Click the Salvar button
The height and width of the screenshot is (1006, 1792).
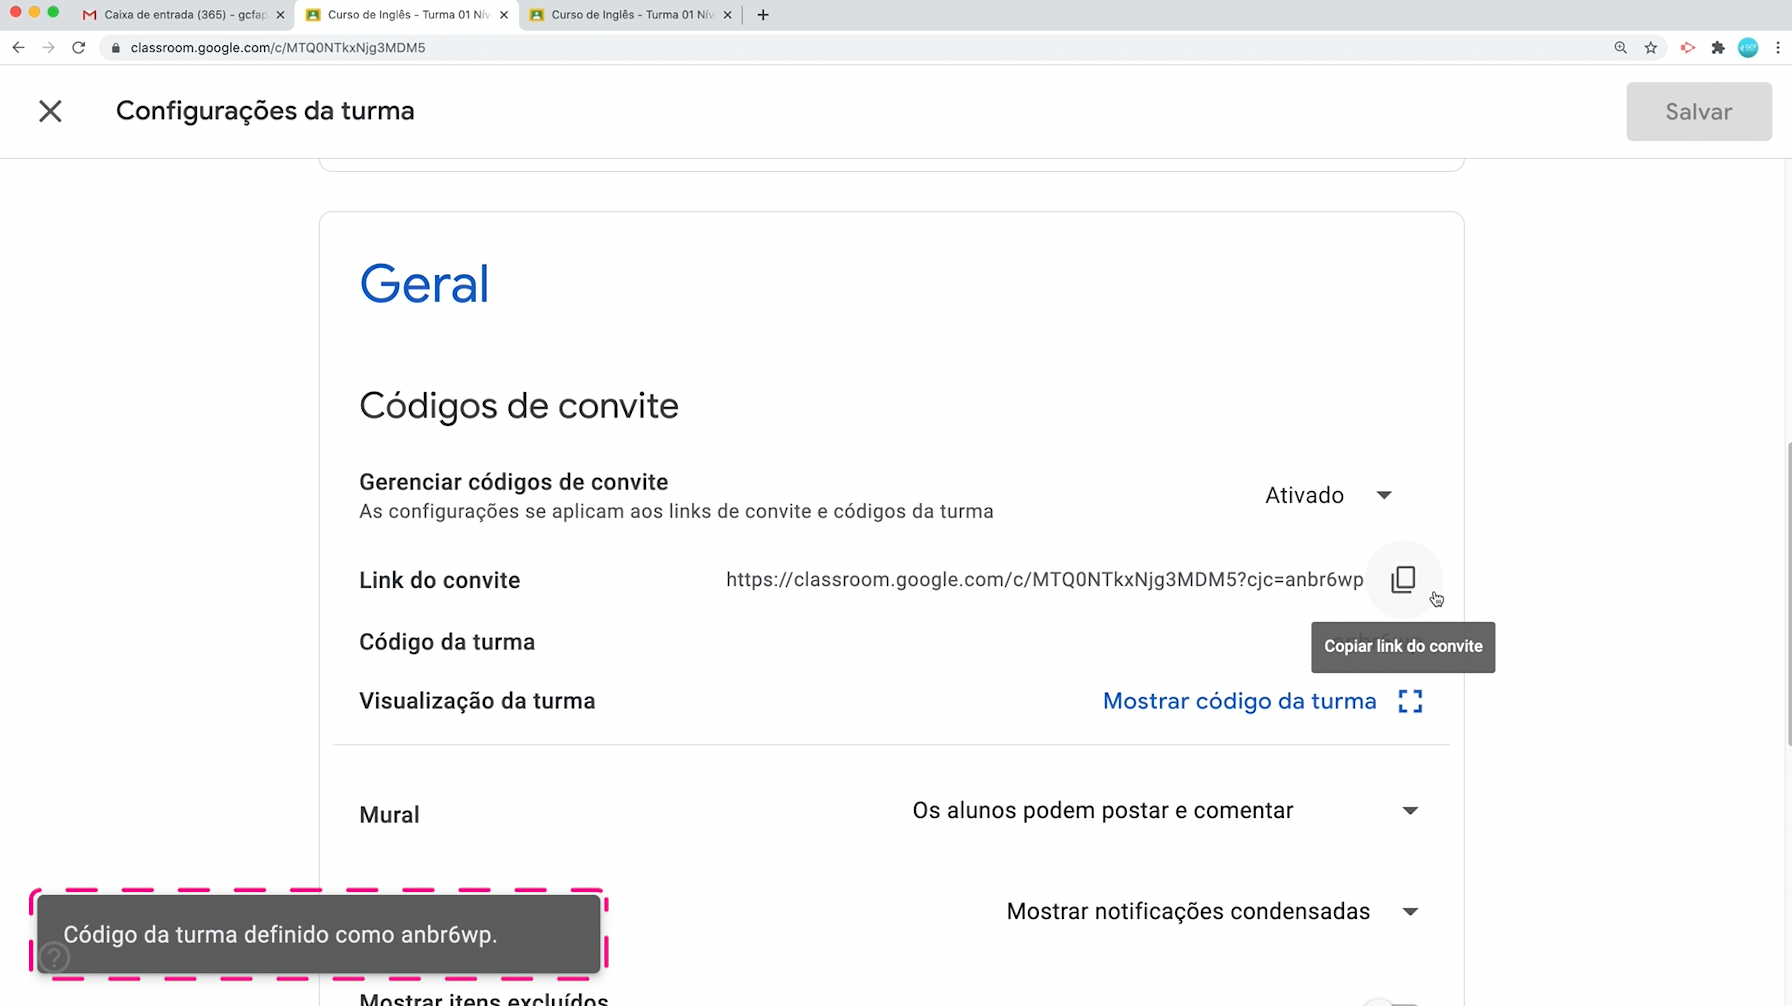point(1698,111)
